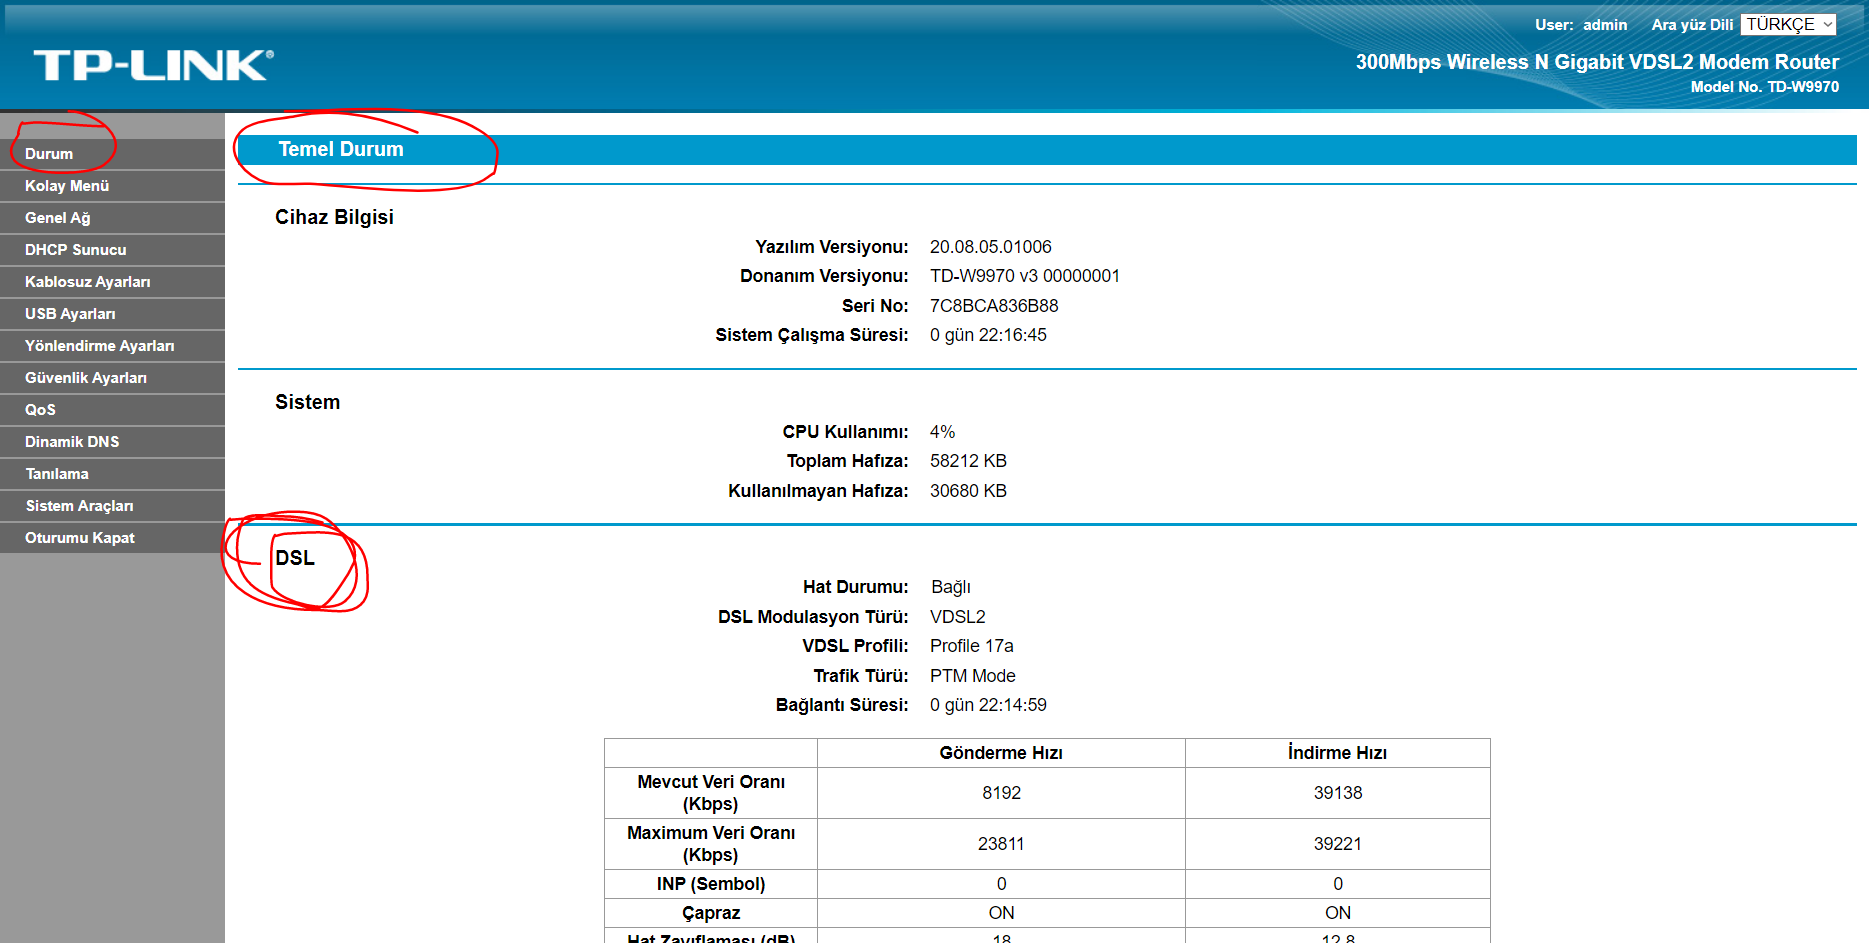The width and height of the screenshot is (1870, 943).
Task: Click connection time 0 gün 22:14:59
Action: pyautogui.click(x=988, y=705)
